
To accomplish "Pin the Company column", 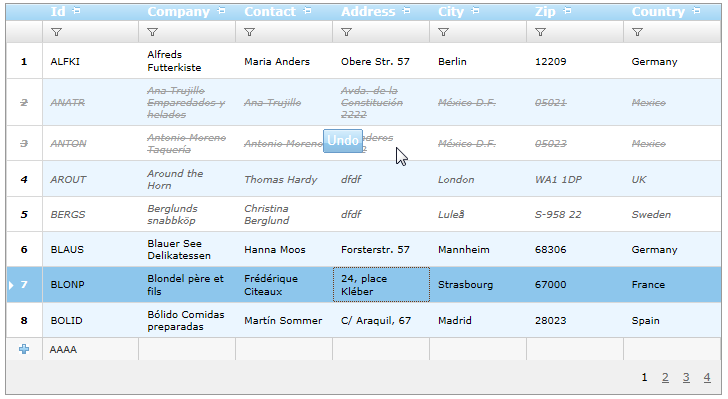I will pos(221,10).
